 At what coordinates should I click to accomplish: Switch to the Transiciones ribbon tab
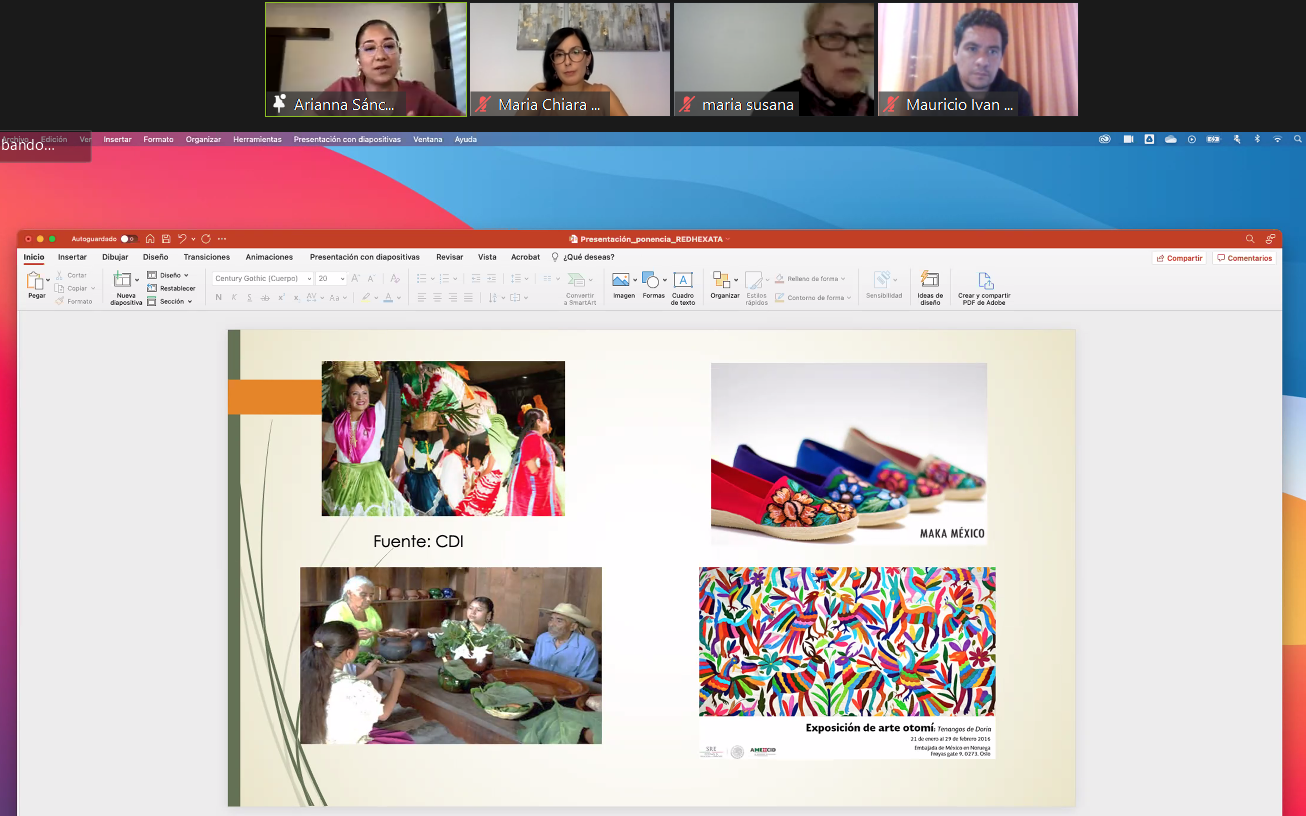[206, 257]
